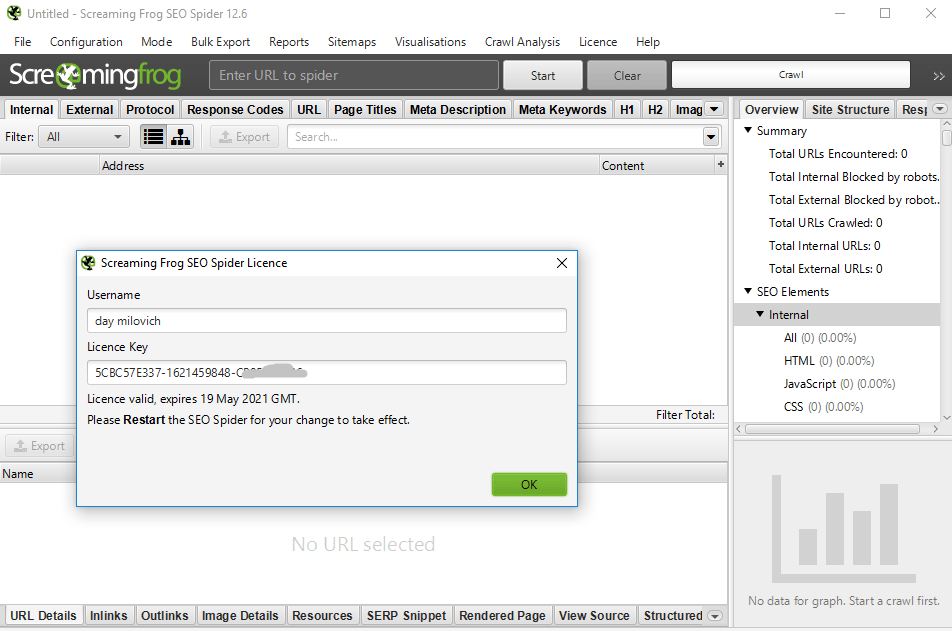This screenshot has height=631, width=952.
Task: Collapse the Summary tree section
Action: pyautogui.click(x=748, y=131)
